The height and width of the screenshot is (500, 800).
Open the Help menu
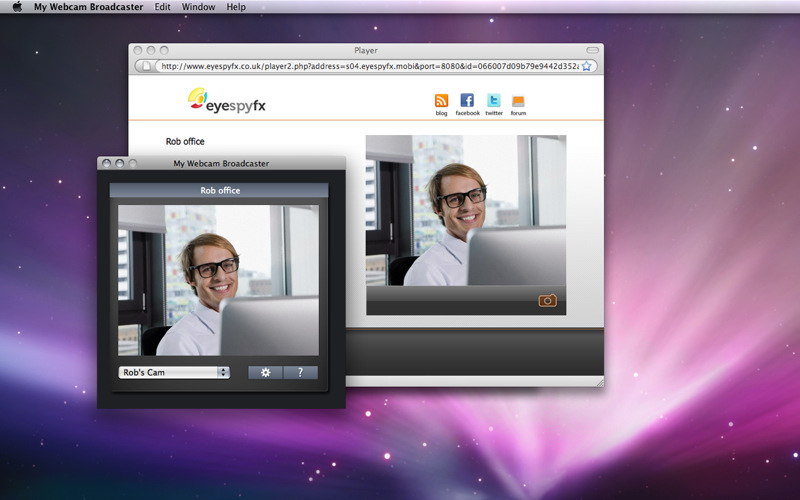236,7
